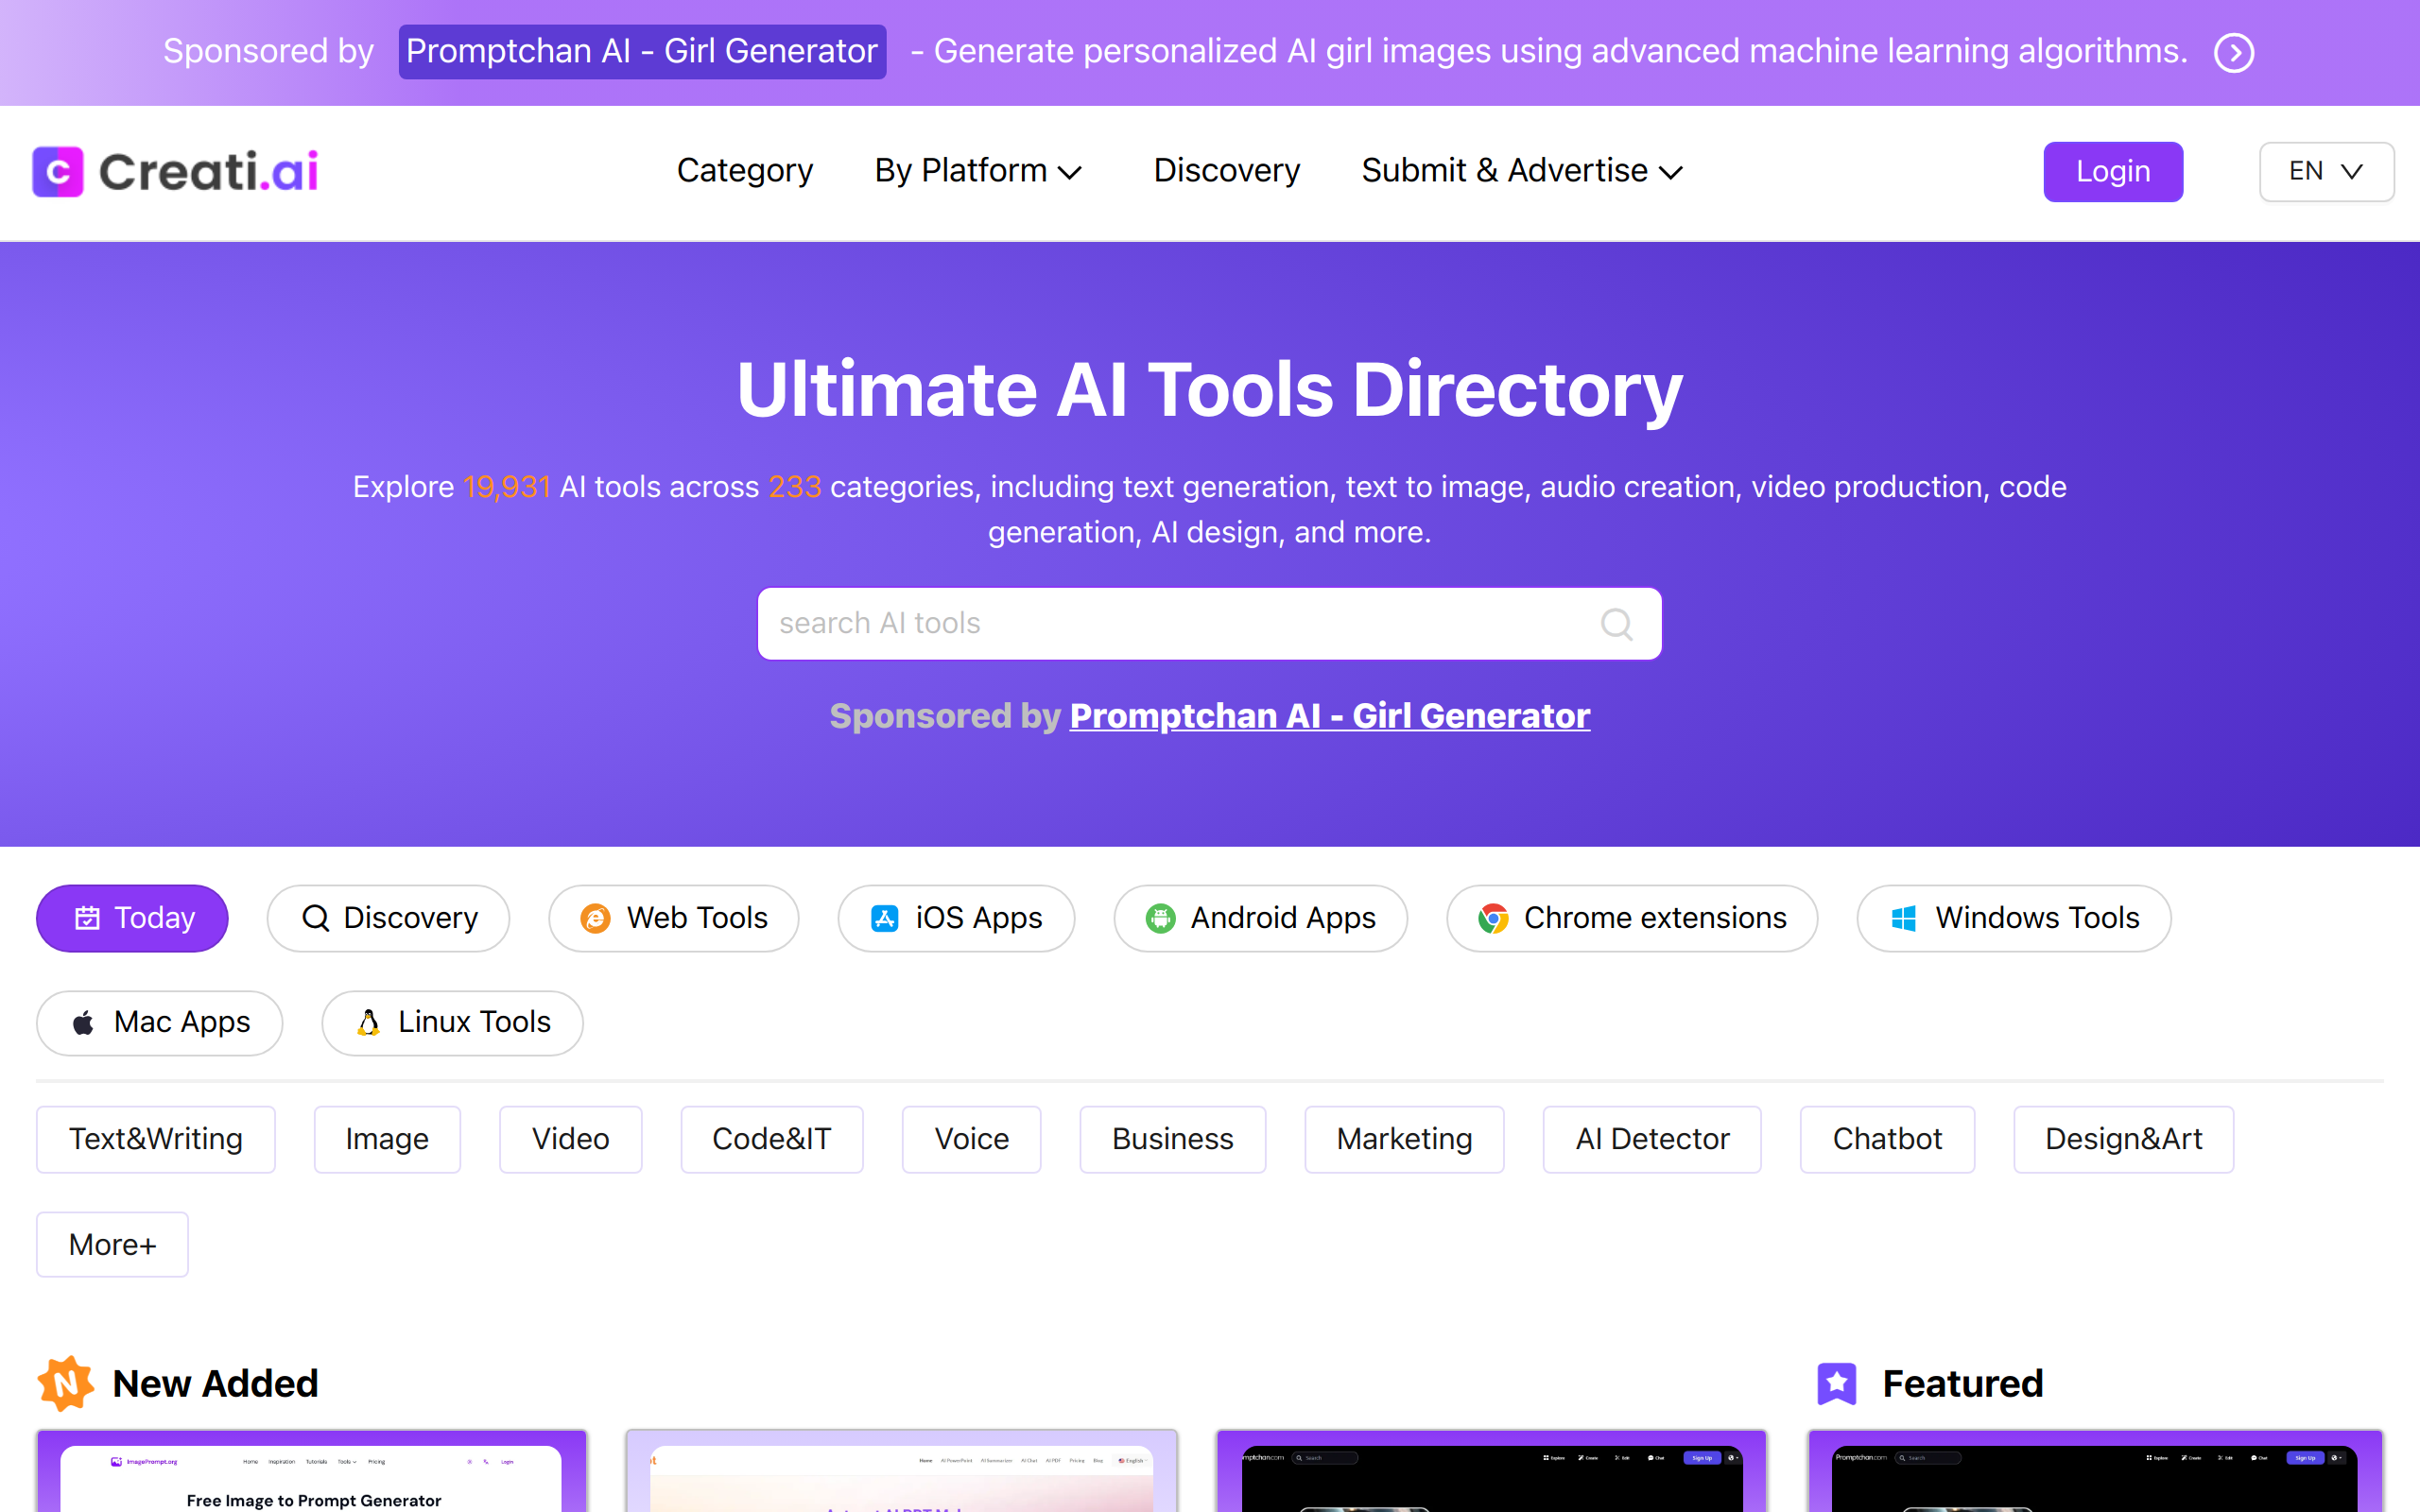
Task: Click the magnifier icon in Discovery pill
Action: pyautogui.click(x=315, y=918)
